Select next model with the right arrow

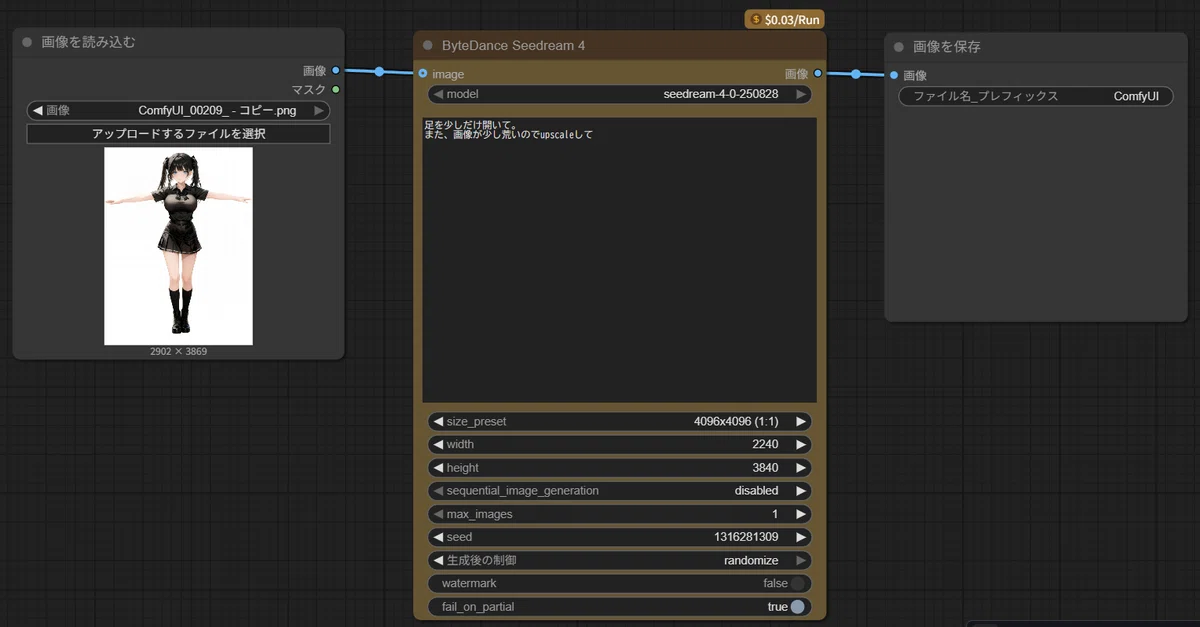[x=801, y=95]
